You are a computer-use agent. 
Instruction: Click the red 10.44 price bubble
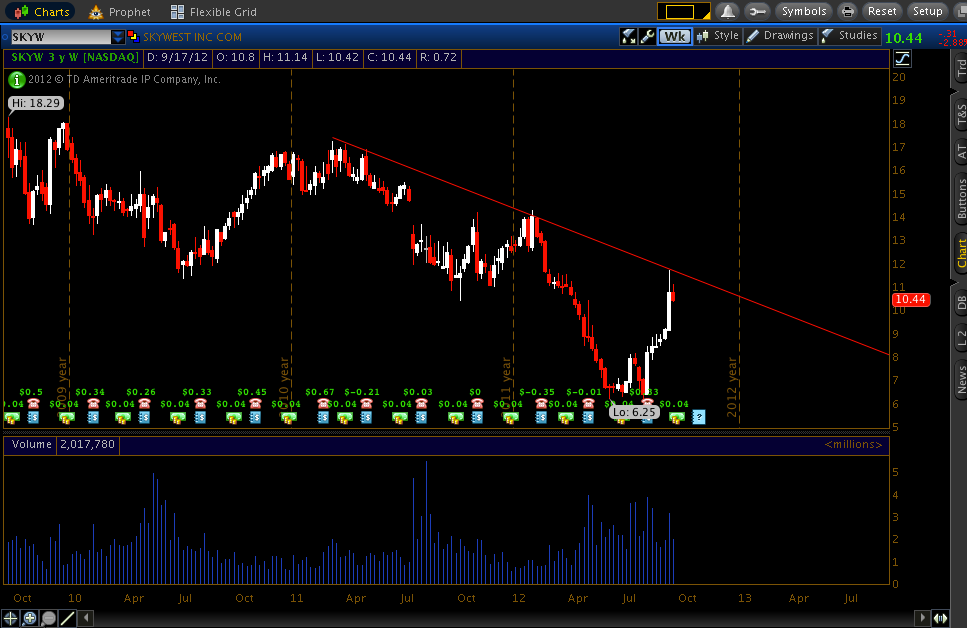910,299
